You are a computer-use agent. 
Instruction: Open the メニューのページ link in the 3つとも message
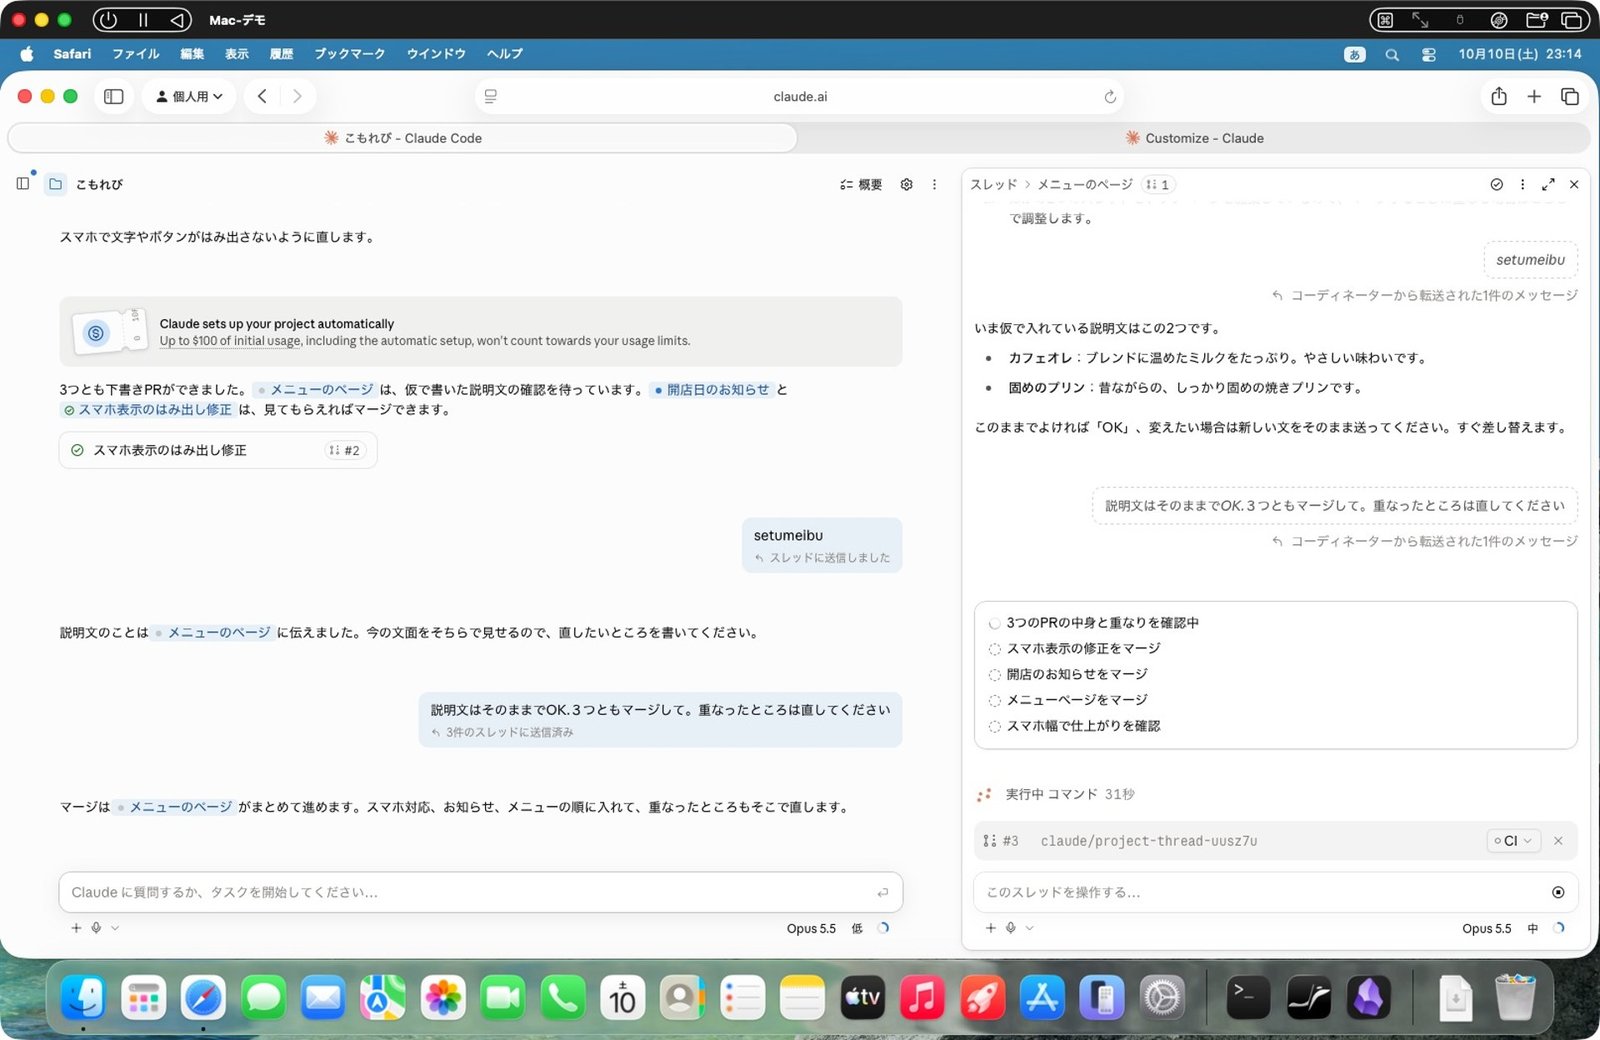[x=315, y=390]
